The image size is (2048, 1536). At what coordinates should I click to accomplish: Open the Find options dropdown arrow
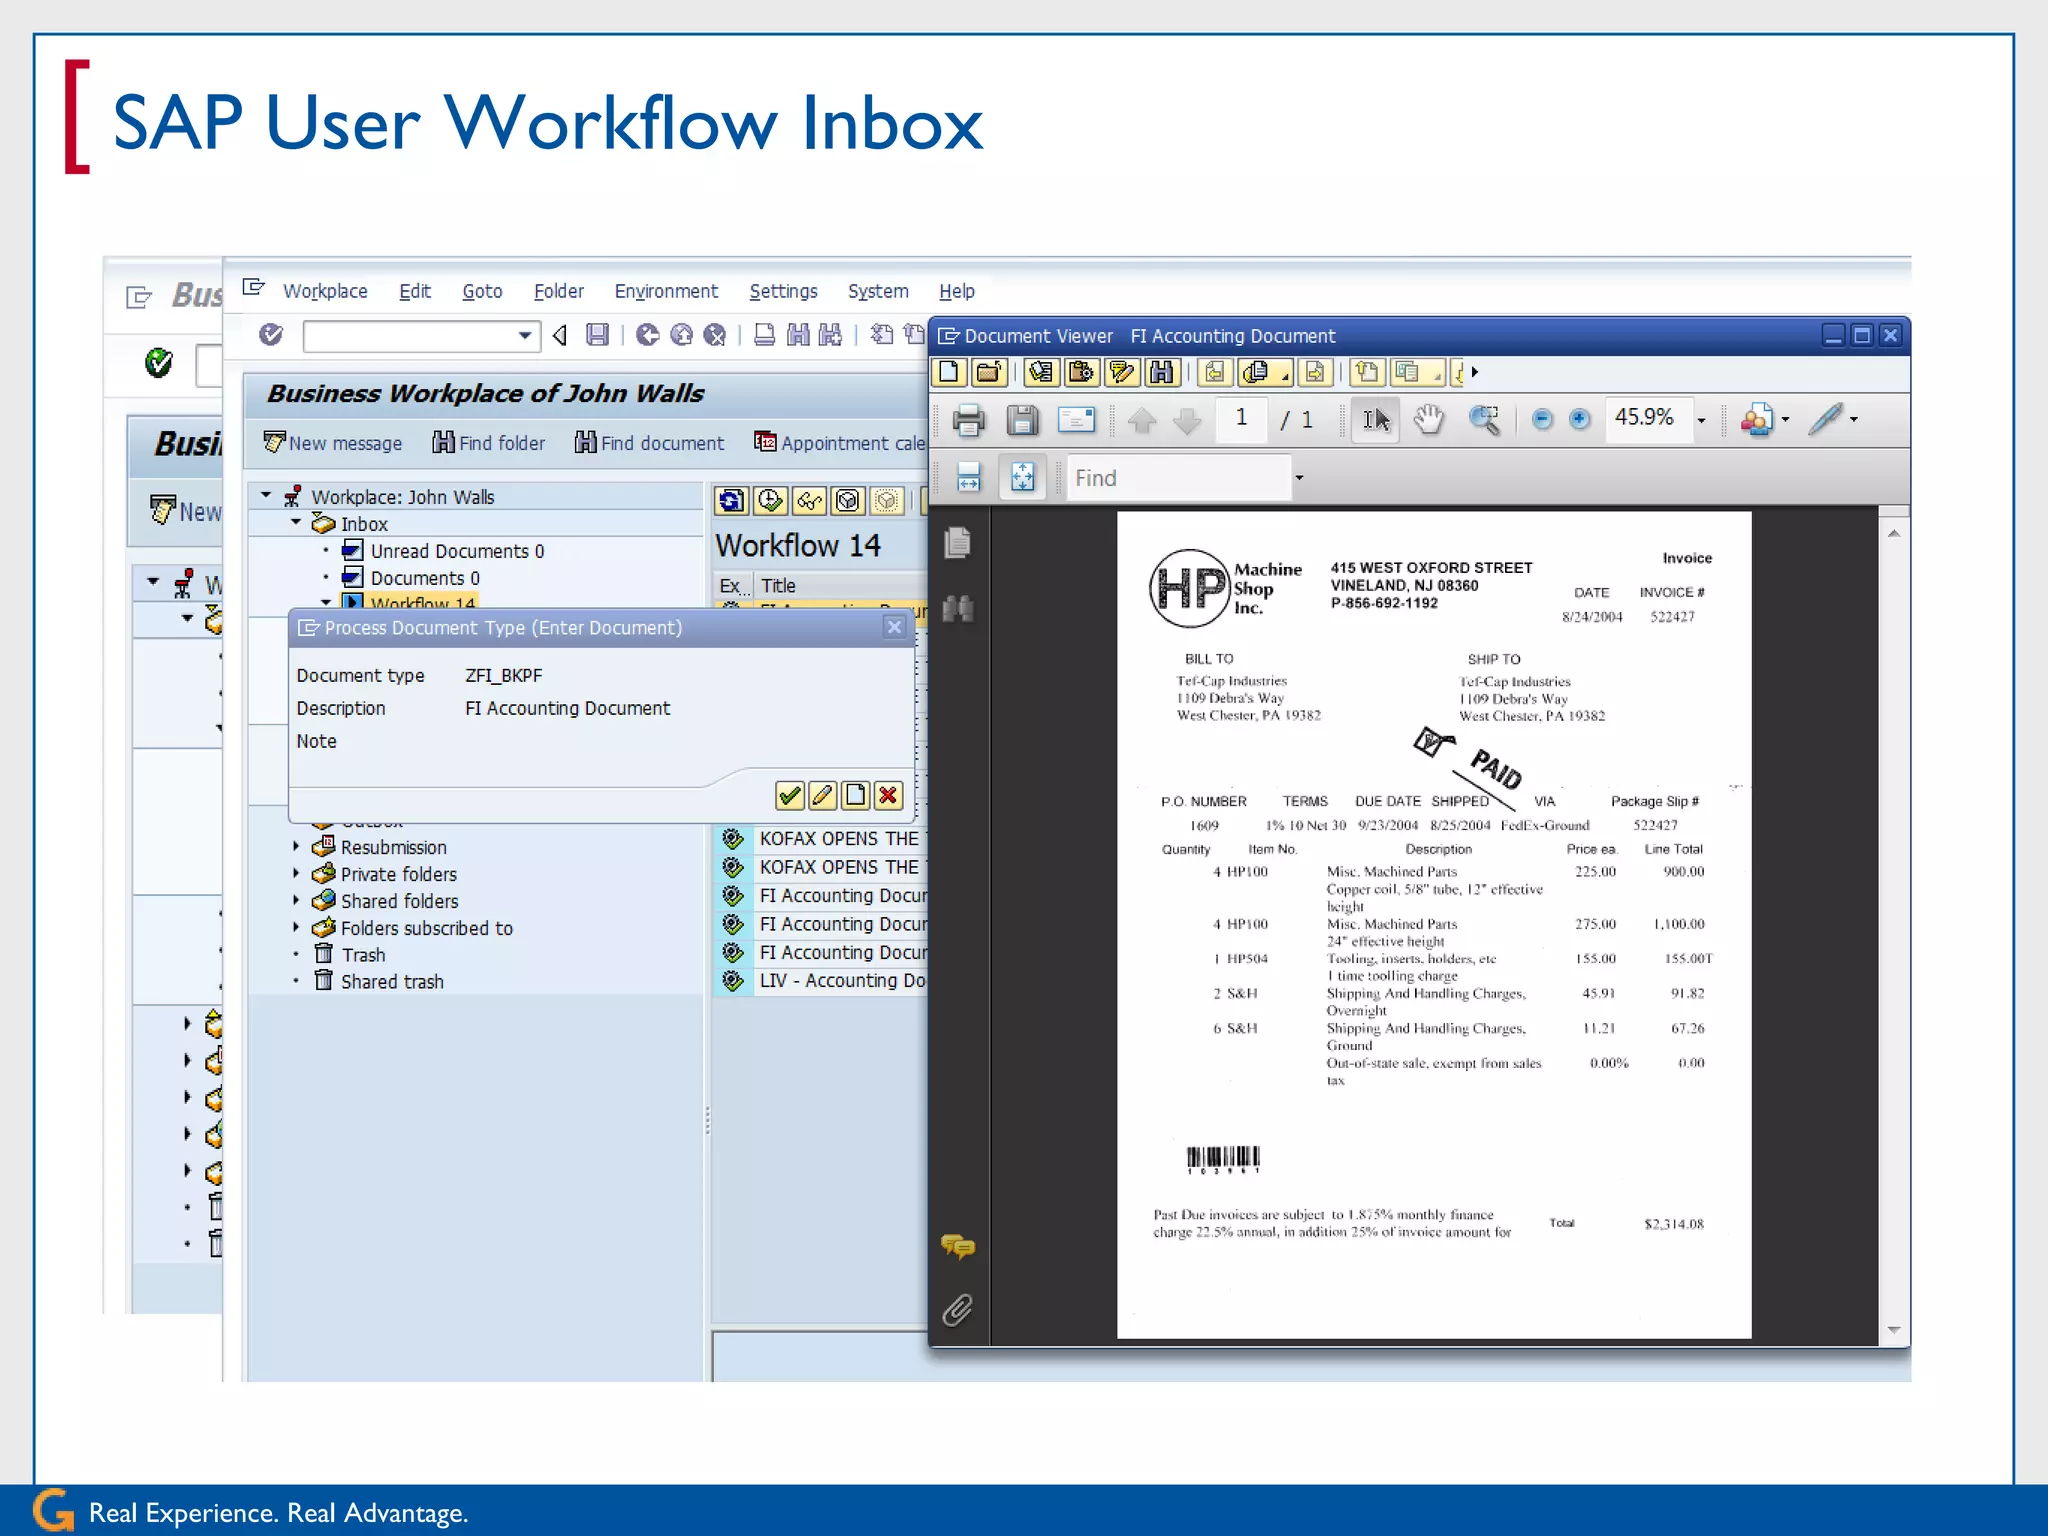[x=1299, y=478]
